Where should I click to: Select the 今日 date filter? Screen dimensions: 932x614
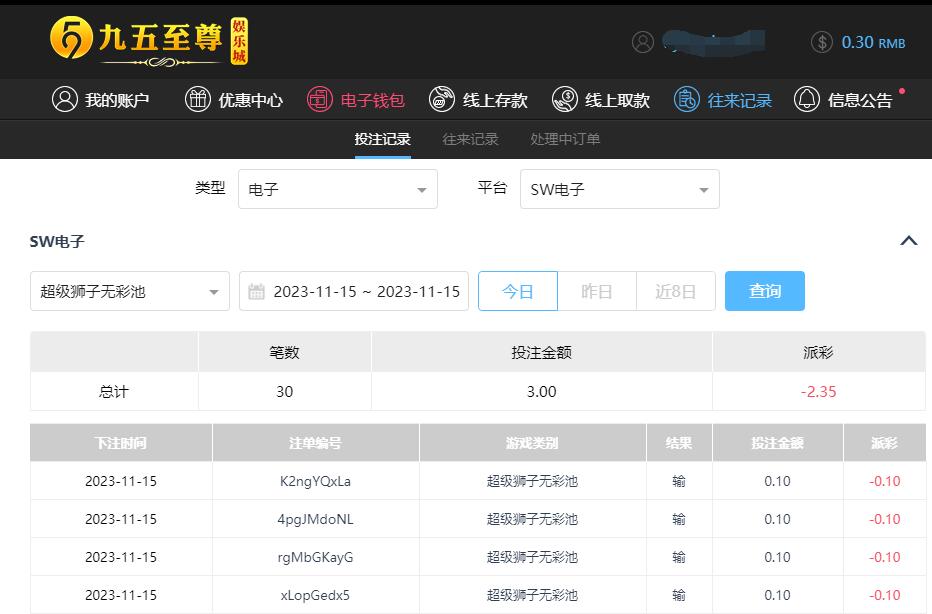518,291
